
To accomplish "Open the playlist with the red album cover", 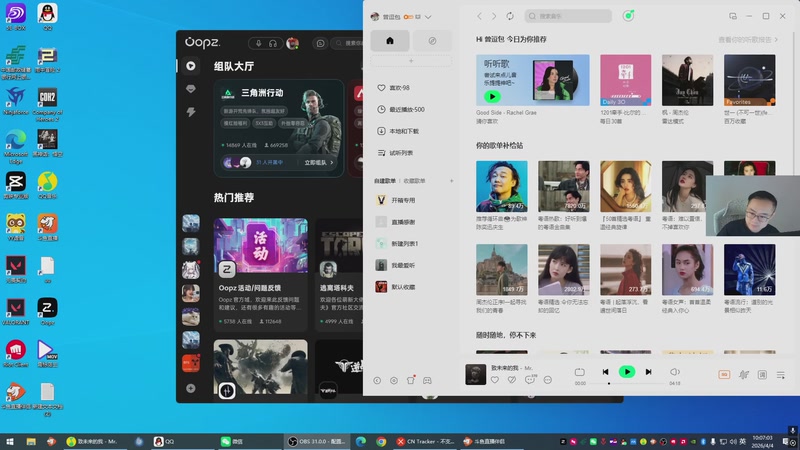I will click(x=381, y=287).
